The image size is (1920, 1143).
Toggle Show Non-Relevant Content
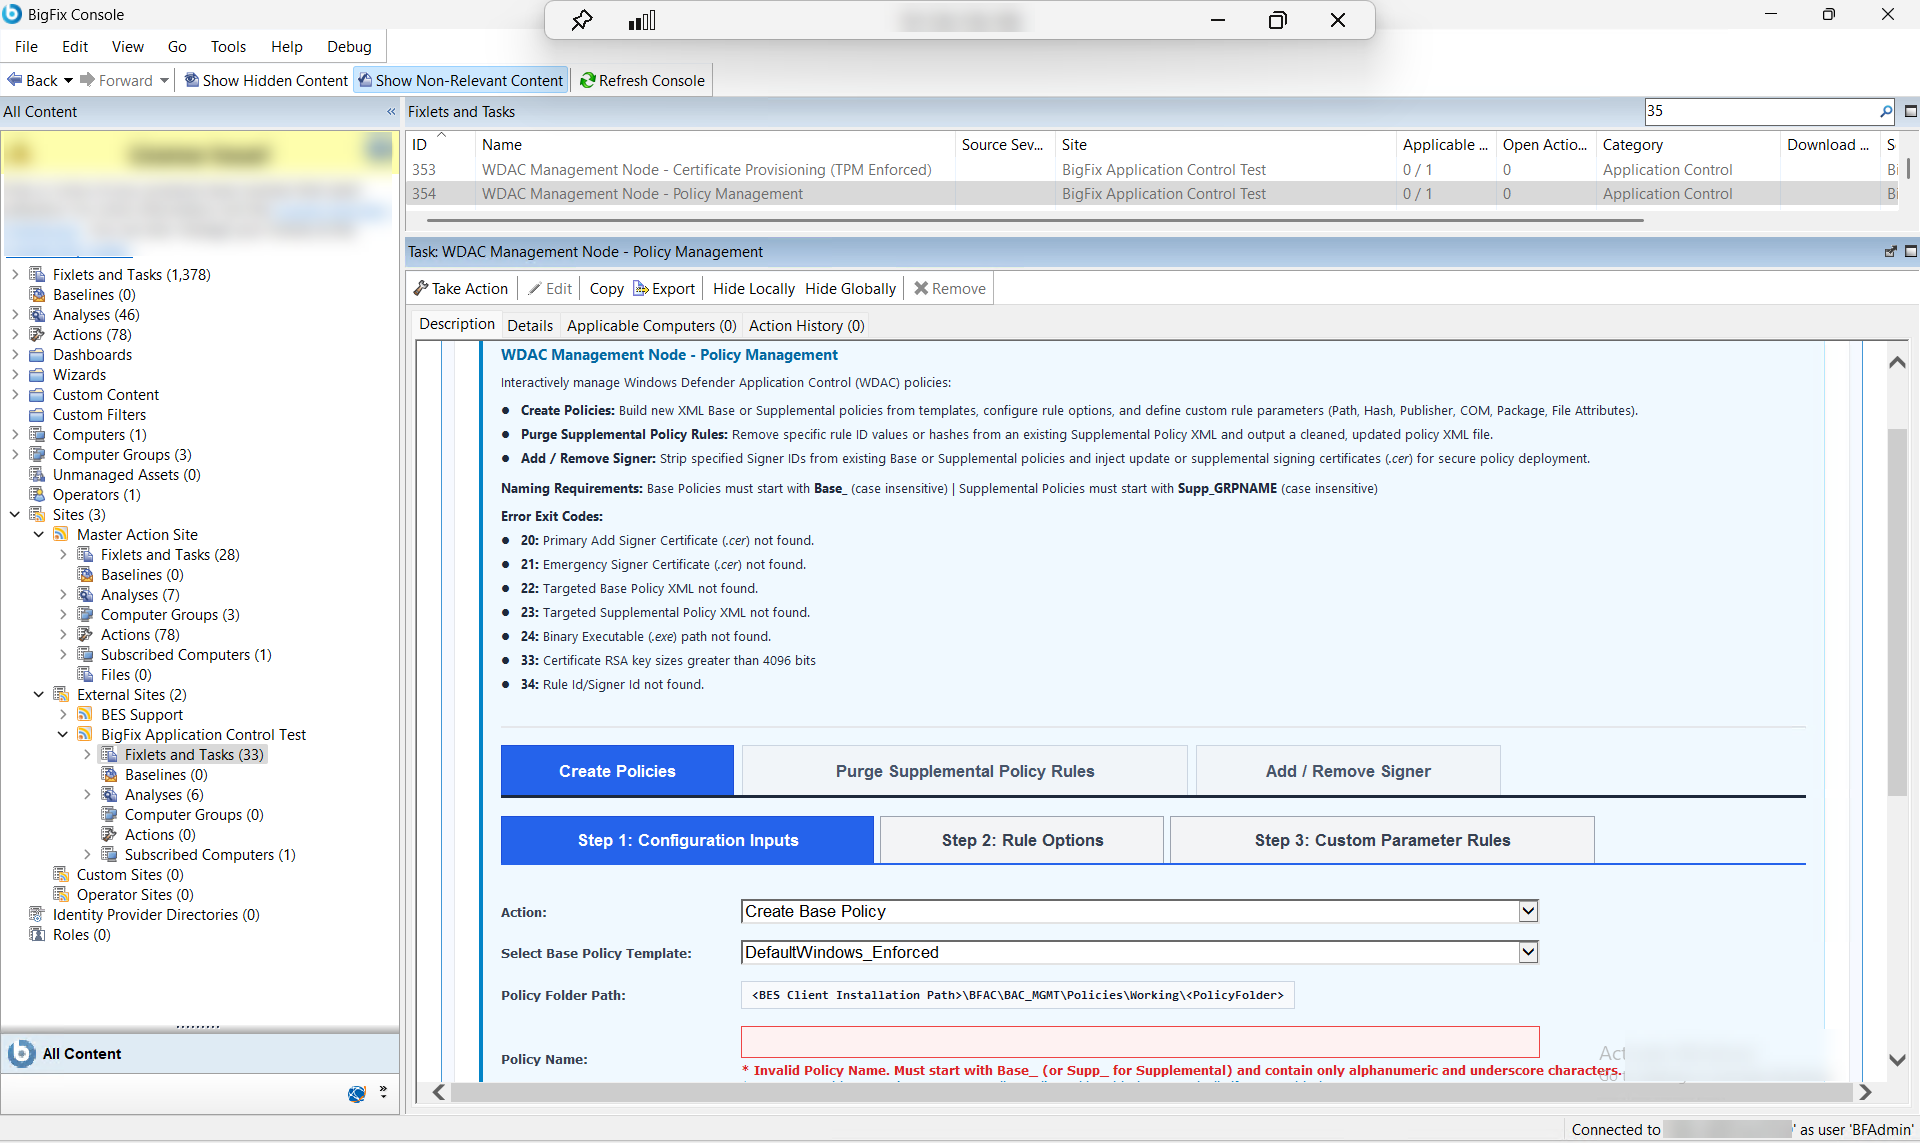tap(461, 81)
